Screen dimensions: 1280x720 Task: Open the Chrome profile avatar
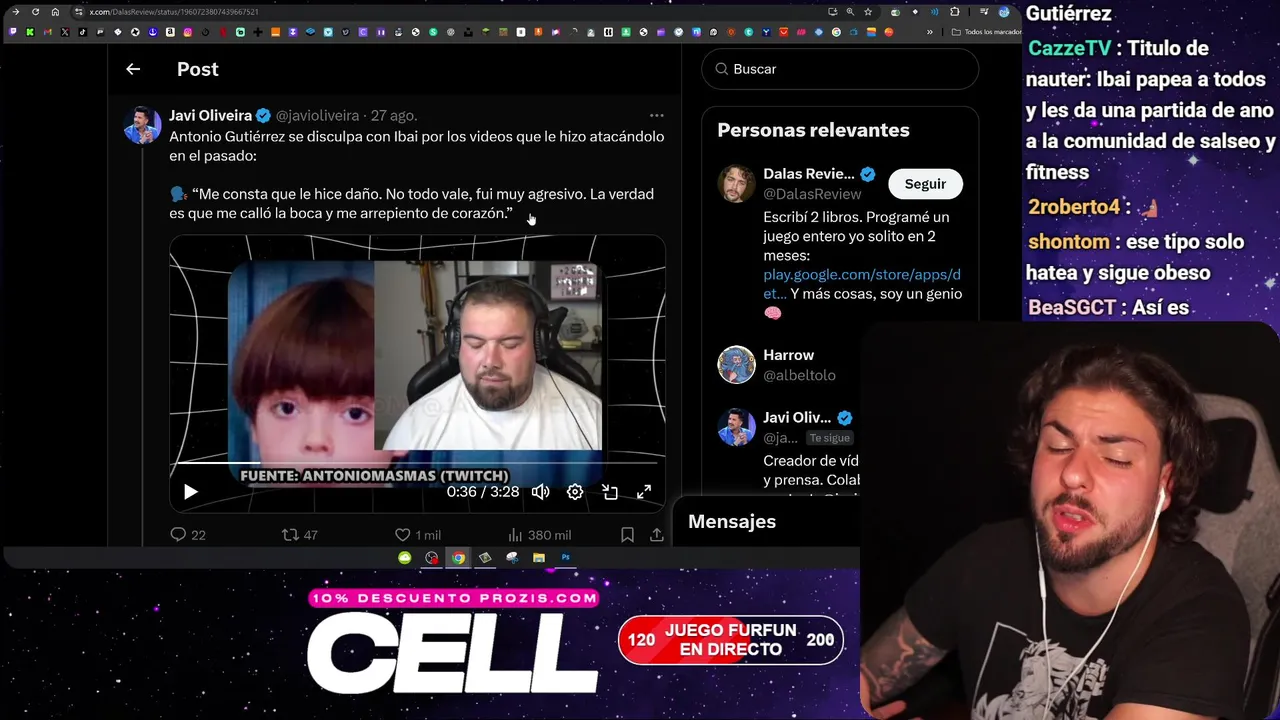pyautogui.click(x=1004, y=12)
